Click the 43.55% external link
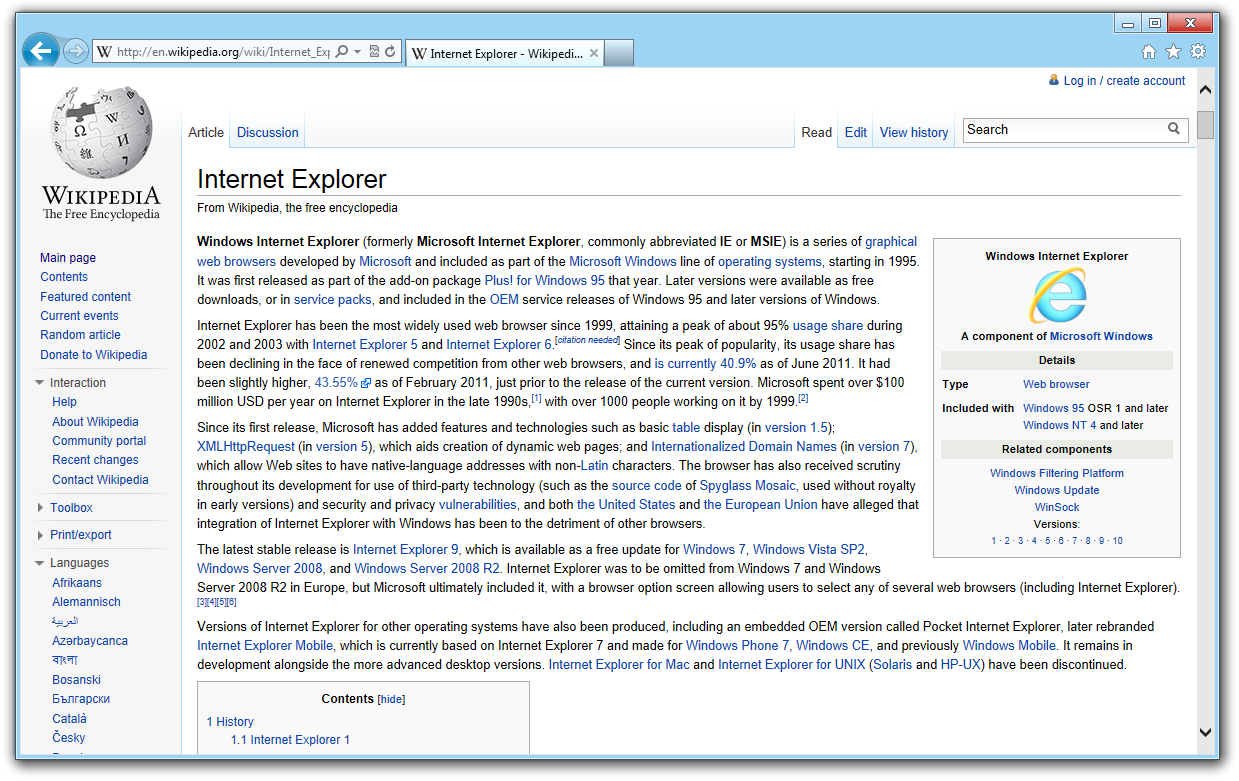1239x781 pixels. 343,383
